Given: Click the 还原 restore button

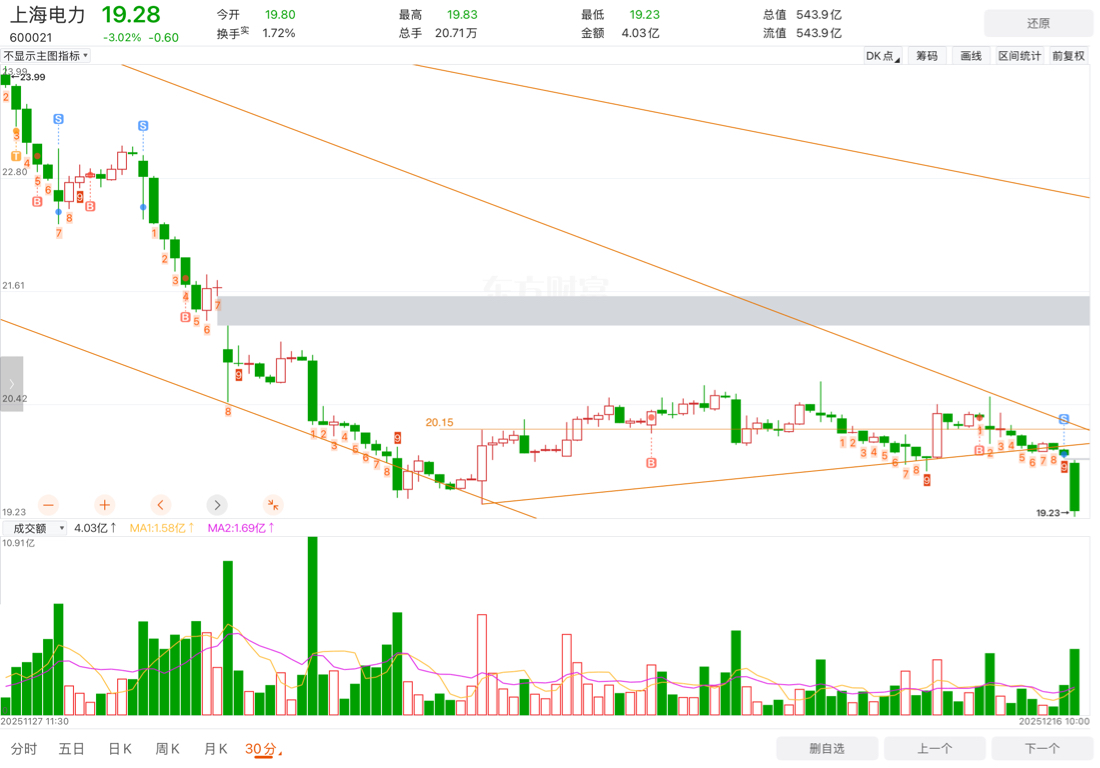Looking at the screenshot, I should 1038,23.
